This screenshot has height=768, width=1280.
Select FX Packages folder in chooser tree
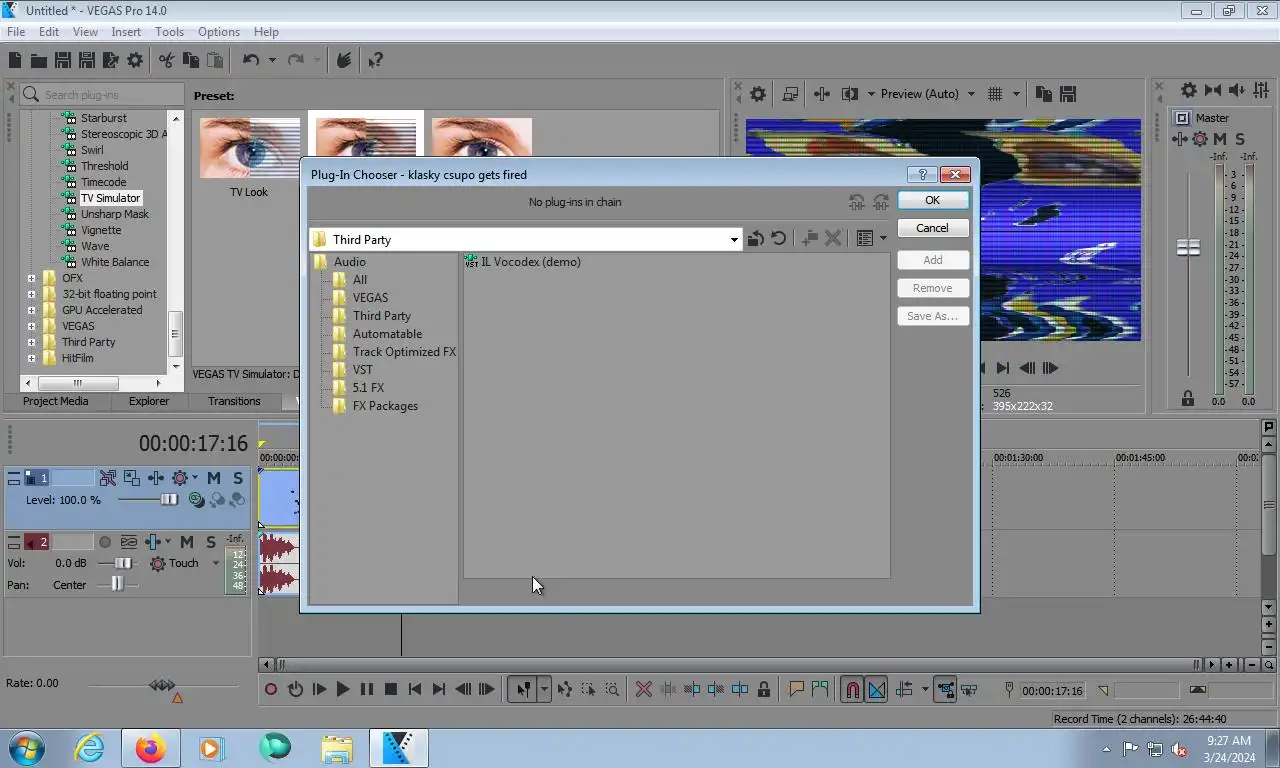(x=385, y=406)
